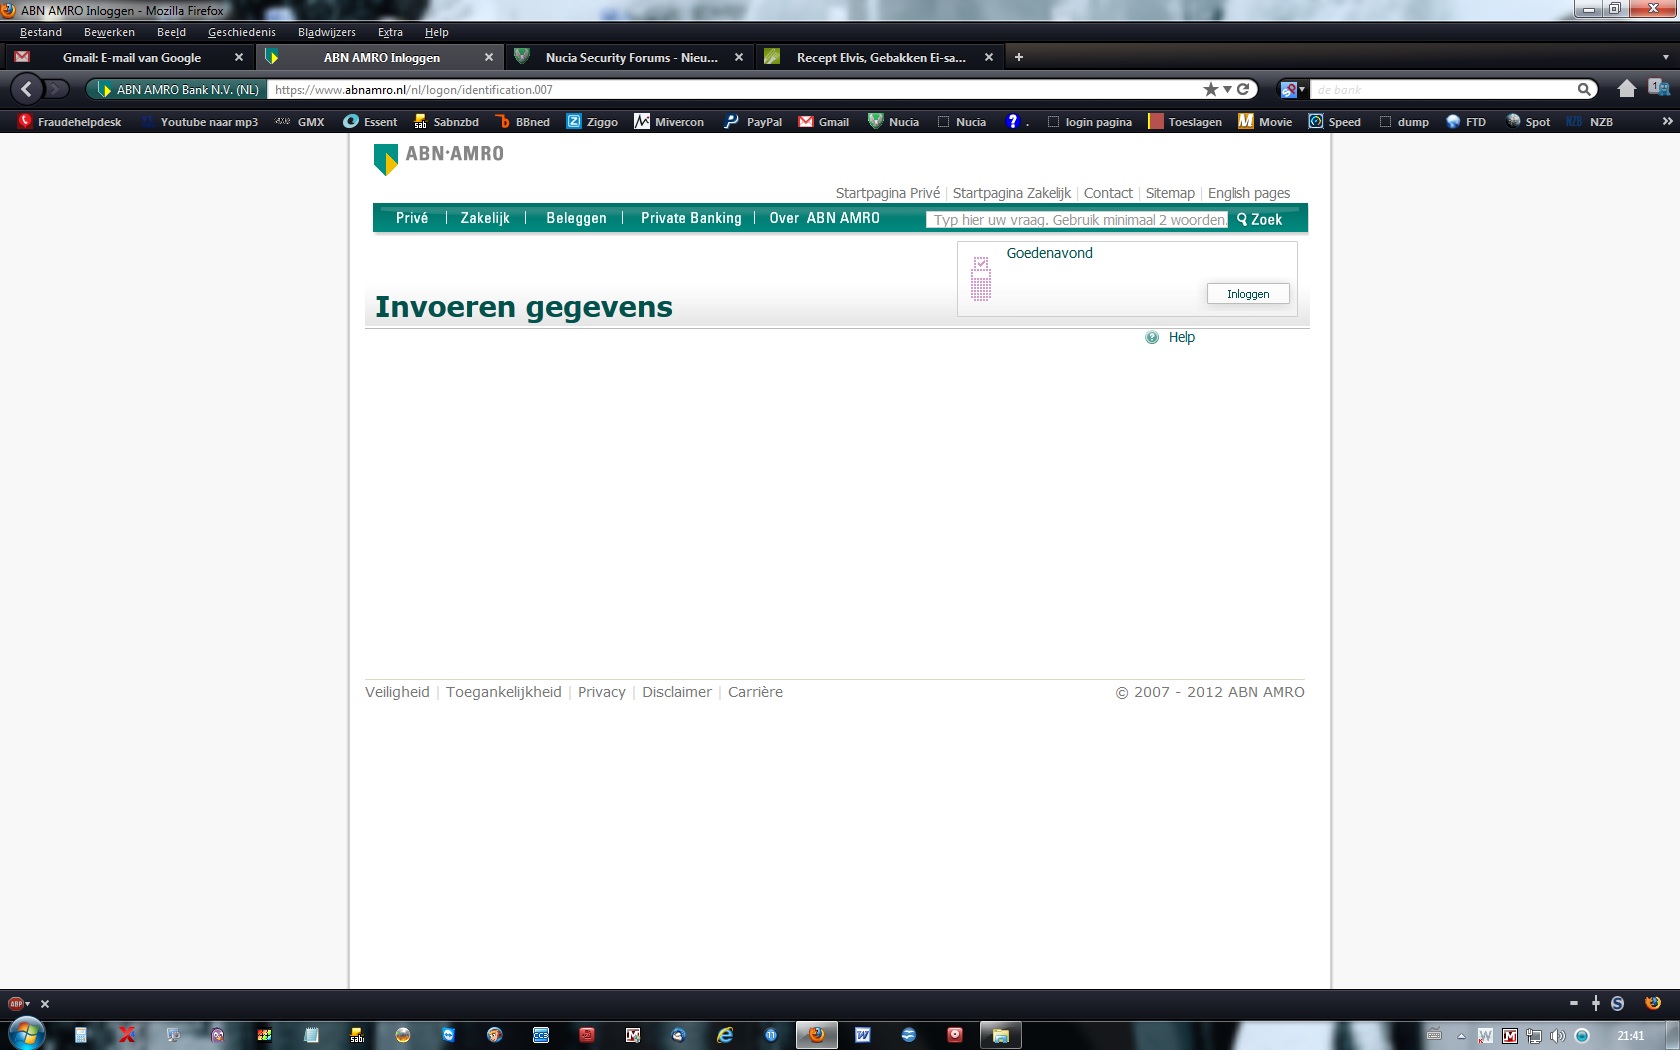The height and width of the screenshot is (1050, 1680).
Task: Open the Zakelijk navigation item
Action: (x=485, y=218)
